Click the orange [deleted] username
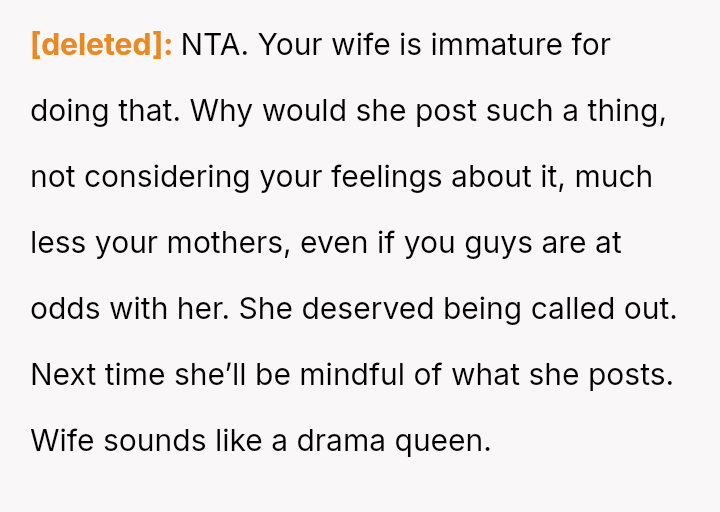The width and height of the screenshot is (720, 512). pos(102,45)
